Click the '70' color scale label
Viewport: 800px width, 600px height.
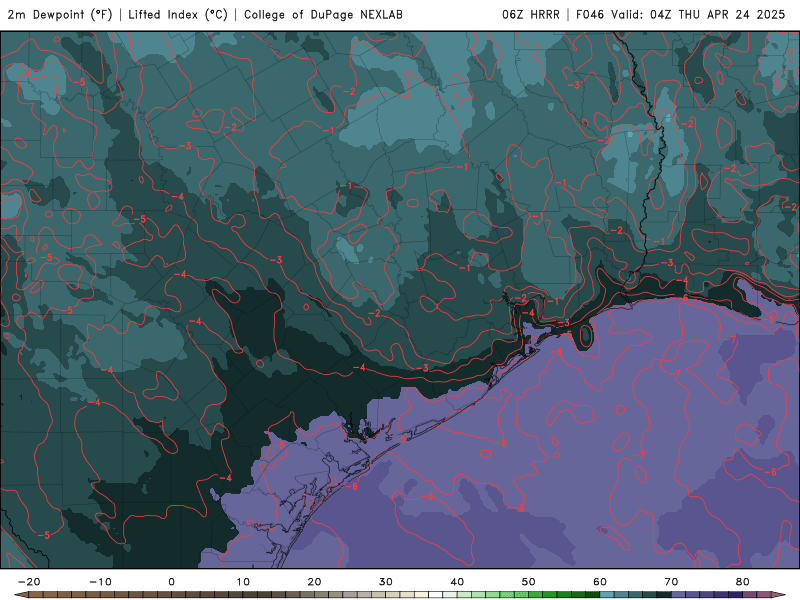tap(671, 582)
